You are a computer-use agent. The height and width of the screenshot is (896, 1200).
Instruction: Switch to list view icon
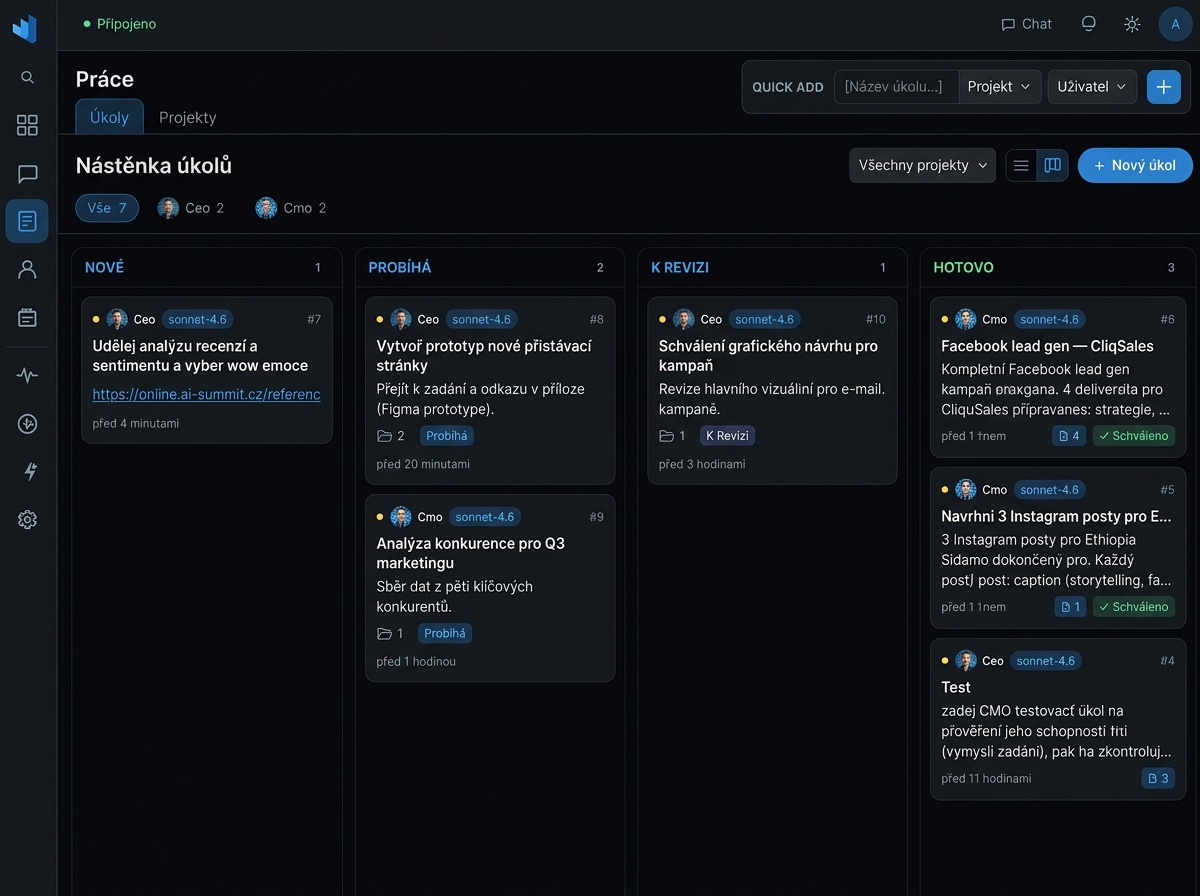1021,165
